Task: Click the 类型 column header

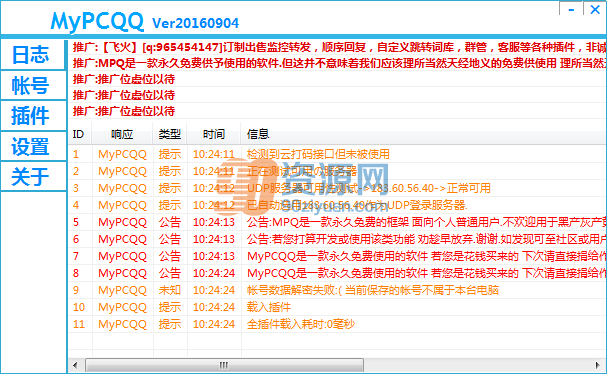Action: tap(170, 134)
